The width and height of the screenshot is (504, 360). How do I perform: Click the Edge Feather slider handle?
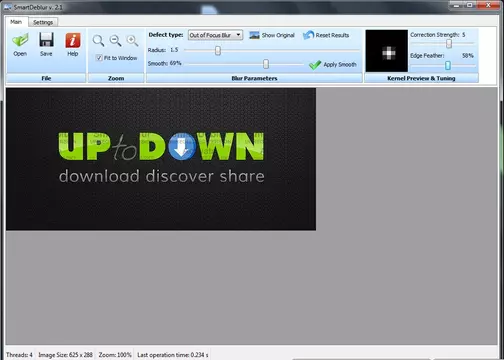[x=448, y=65]
